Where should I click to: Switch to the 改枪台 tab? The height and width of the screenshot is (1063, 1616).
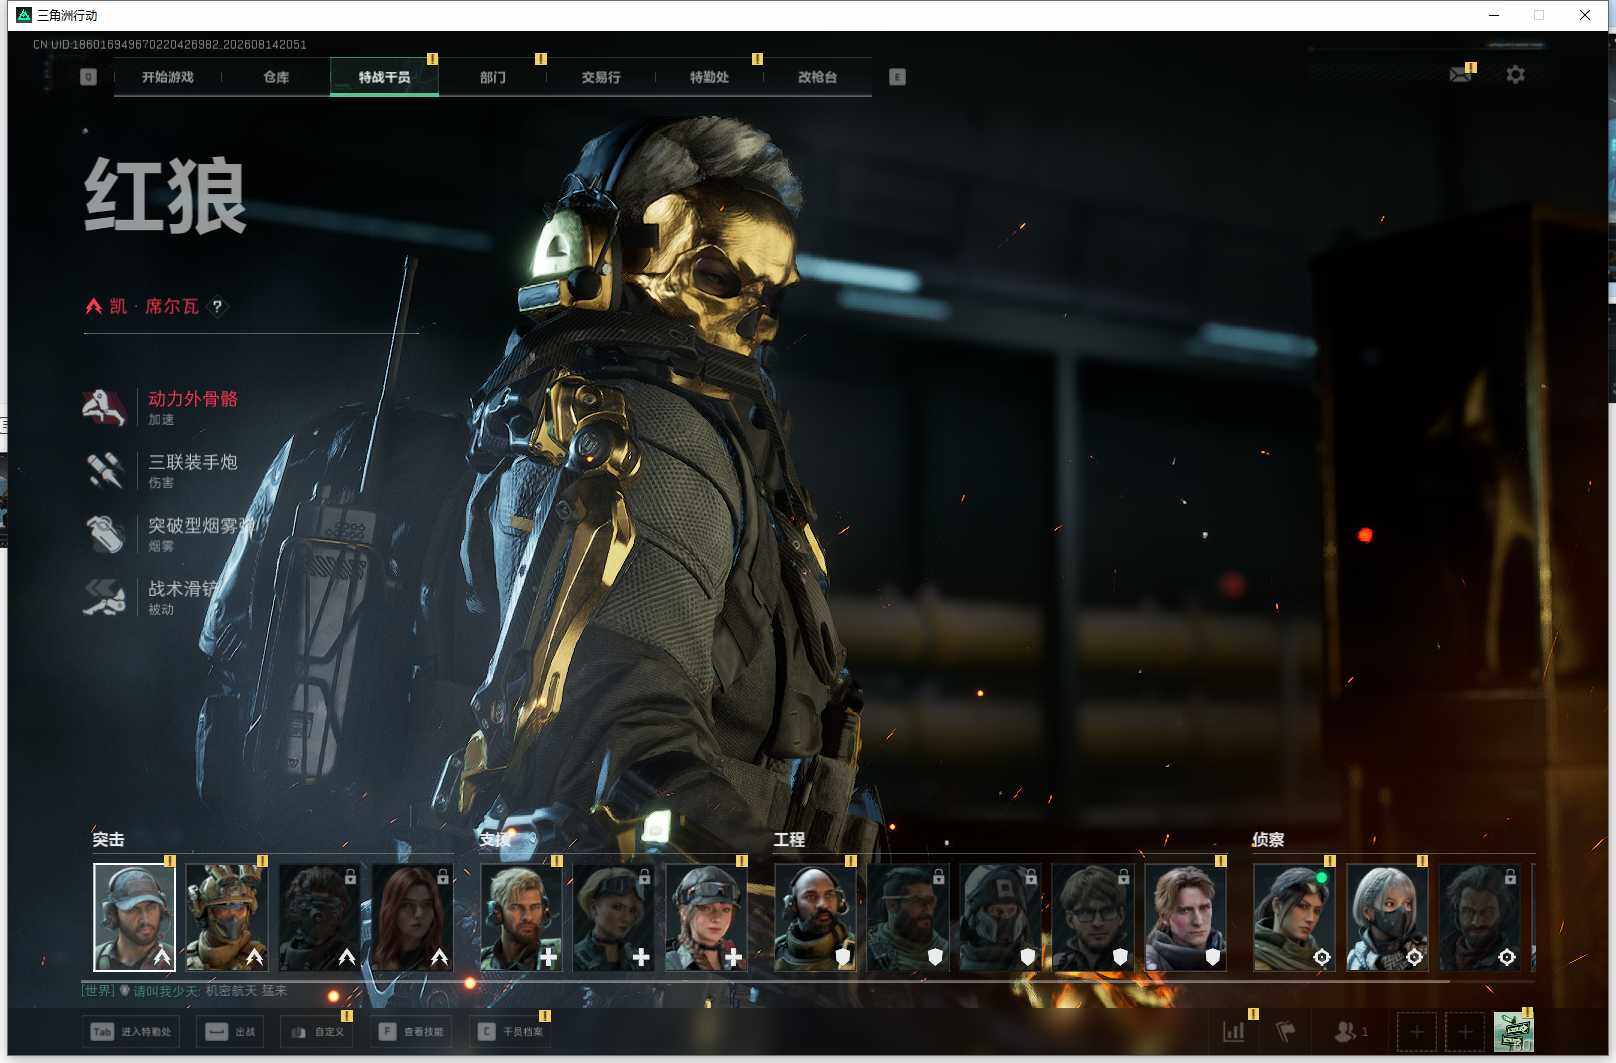tap(817, 77)
